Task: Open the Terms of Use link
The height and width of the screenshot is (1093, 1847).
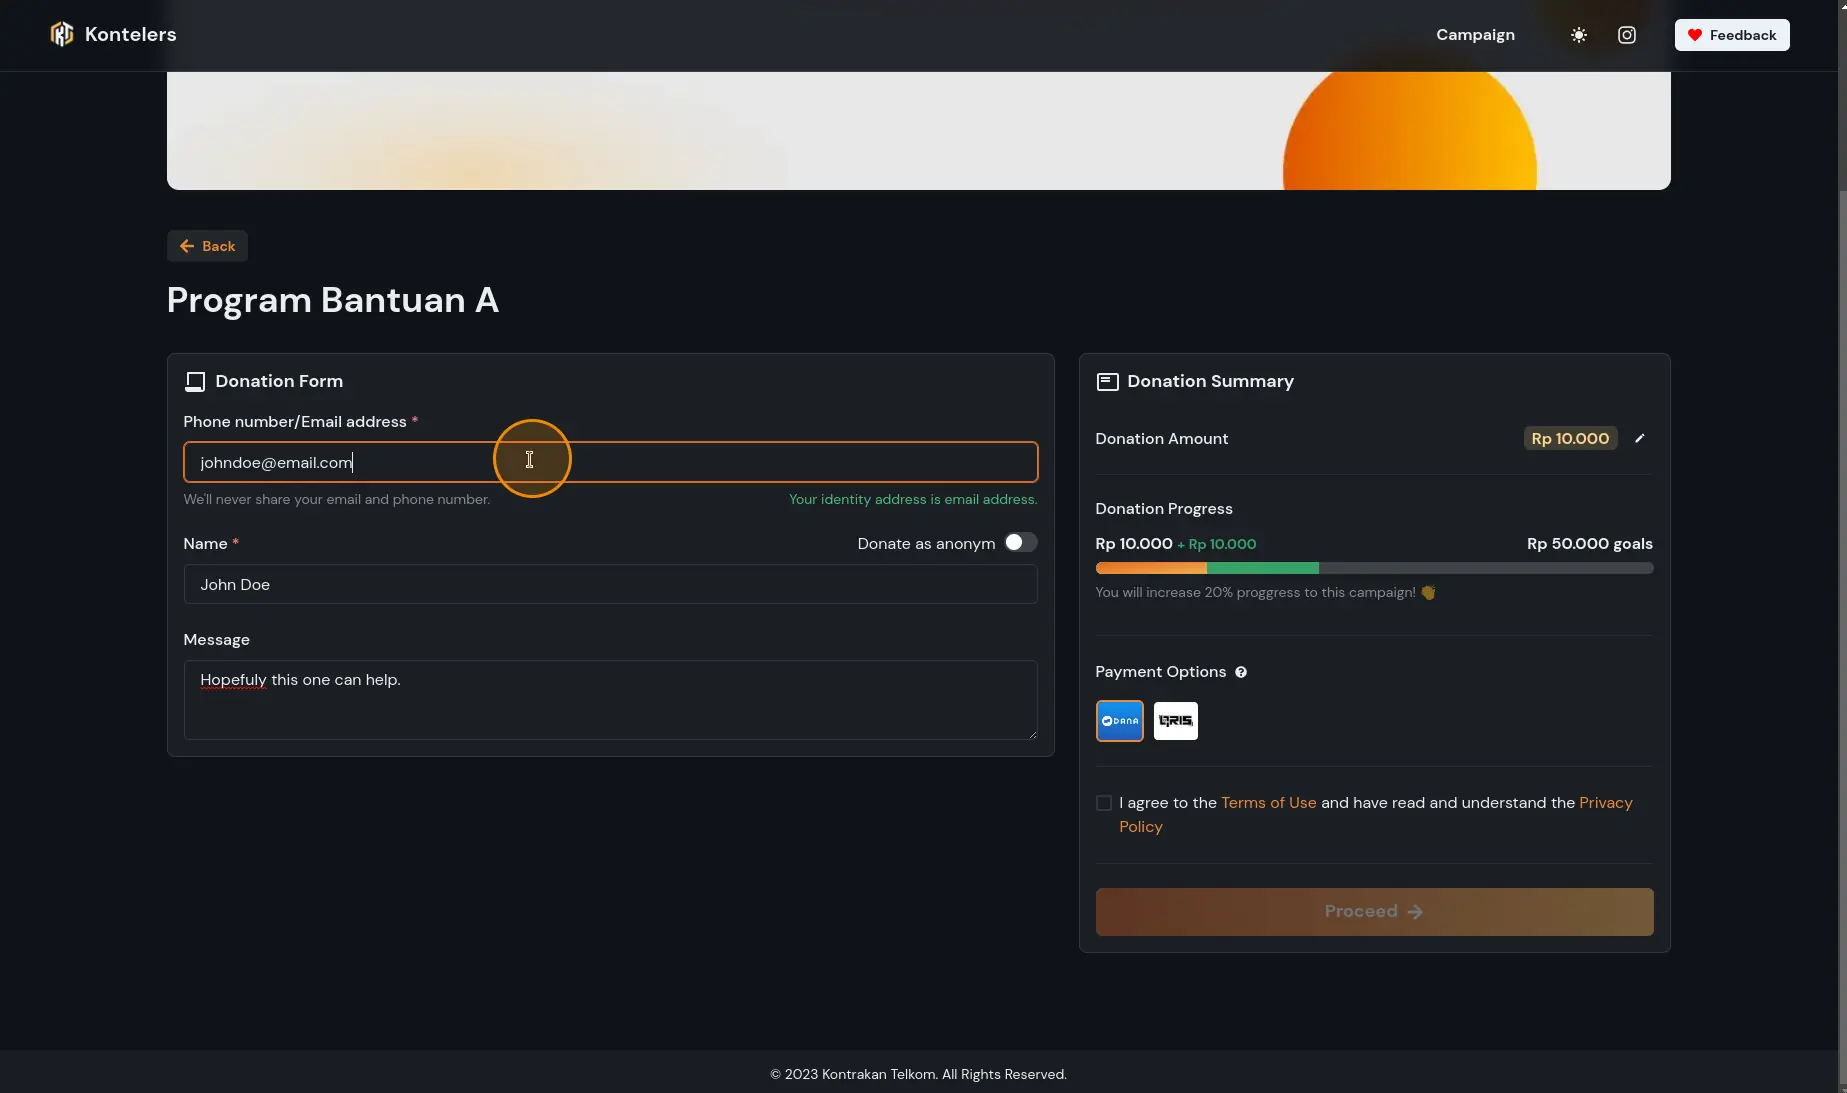Action: (1268, 803)
